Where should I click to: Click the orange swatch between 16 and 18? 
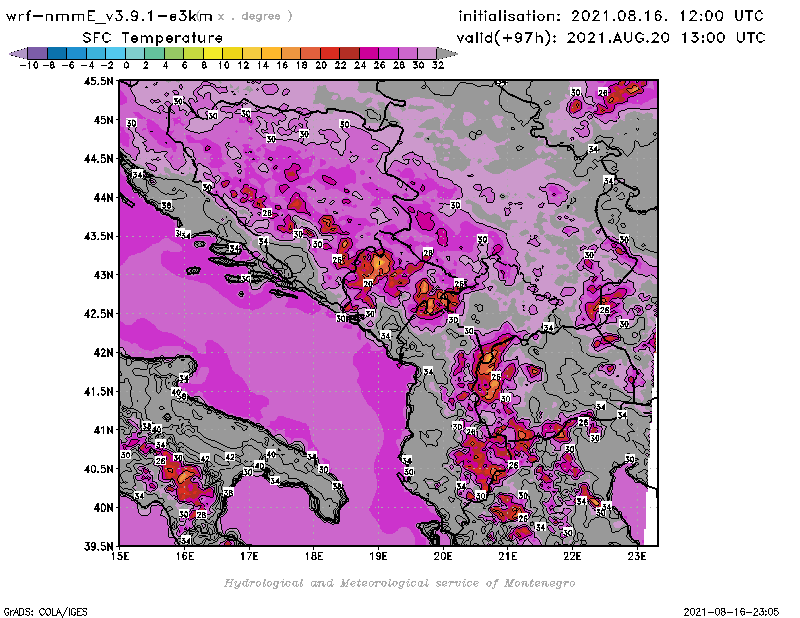click(x=291, y=53)
